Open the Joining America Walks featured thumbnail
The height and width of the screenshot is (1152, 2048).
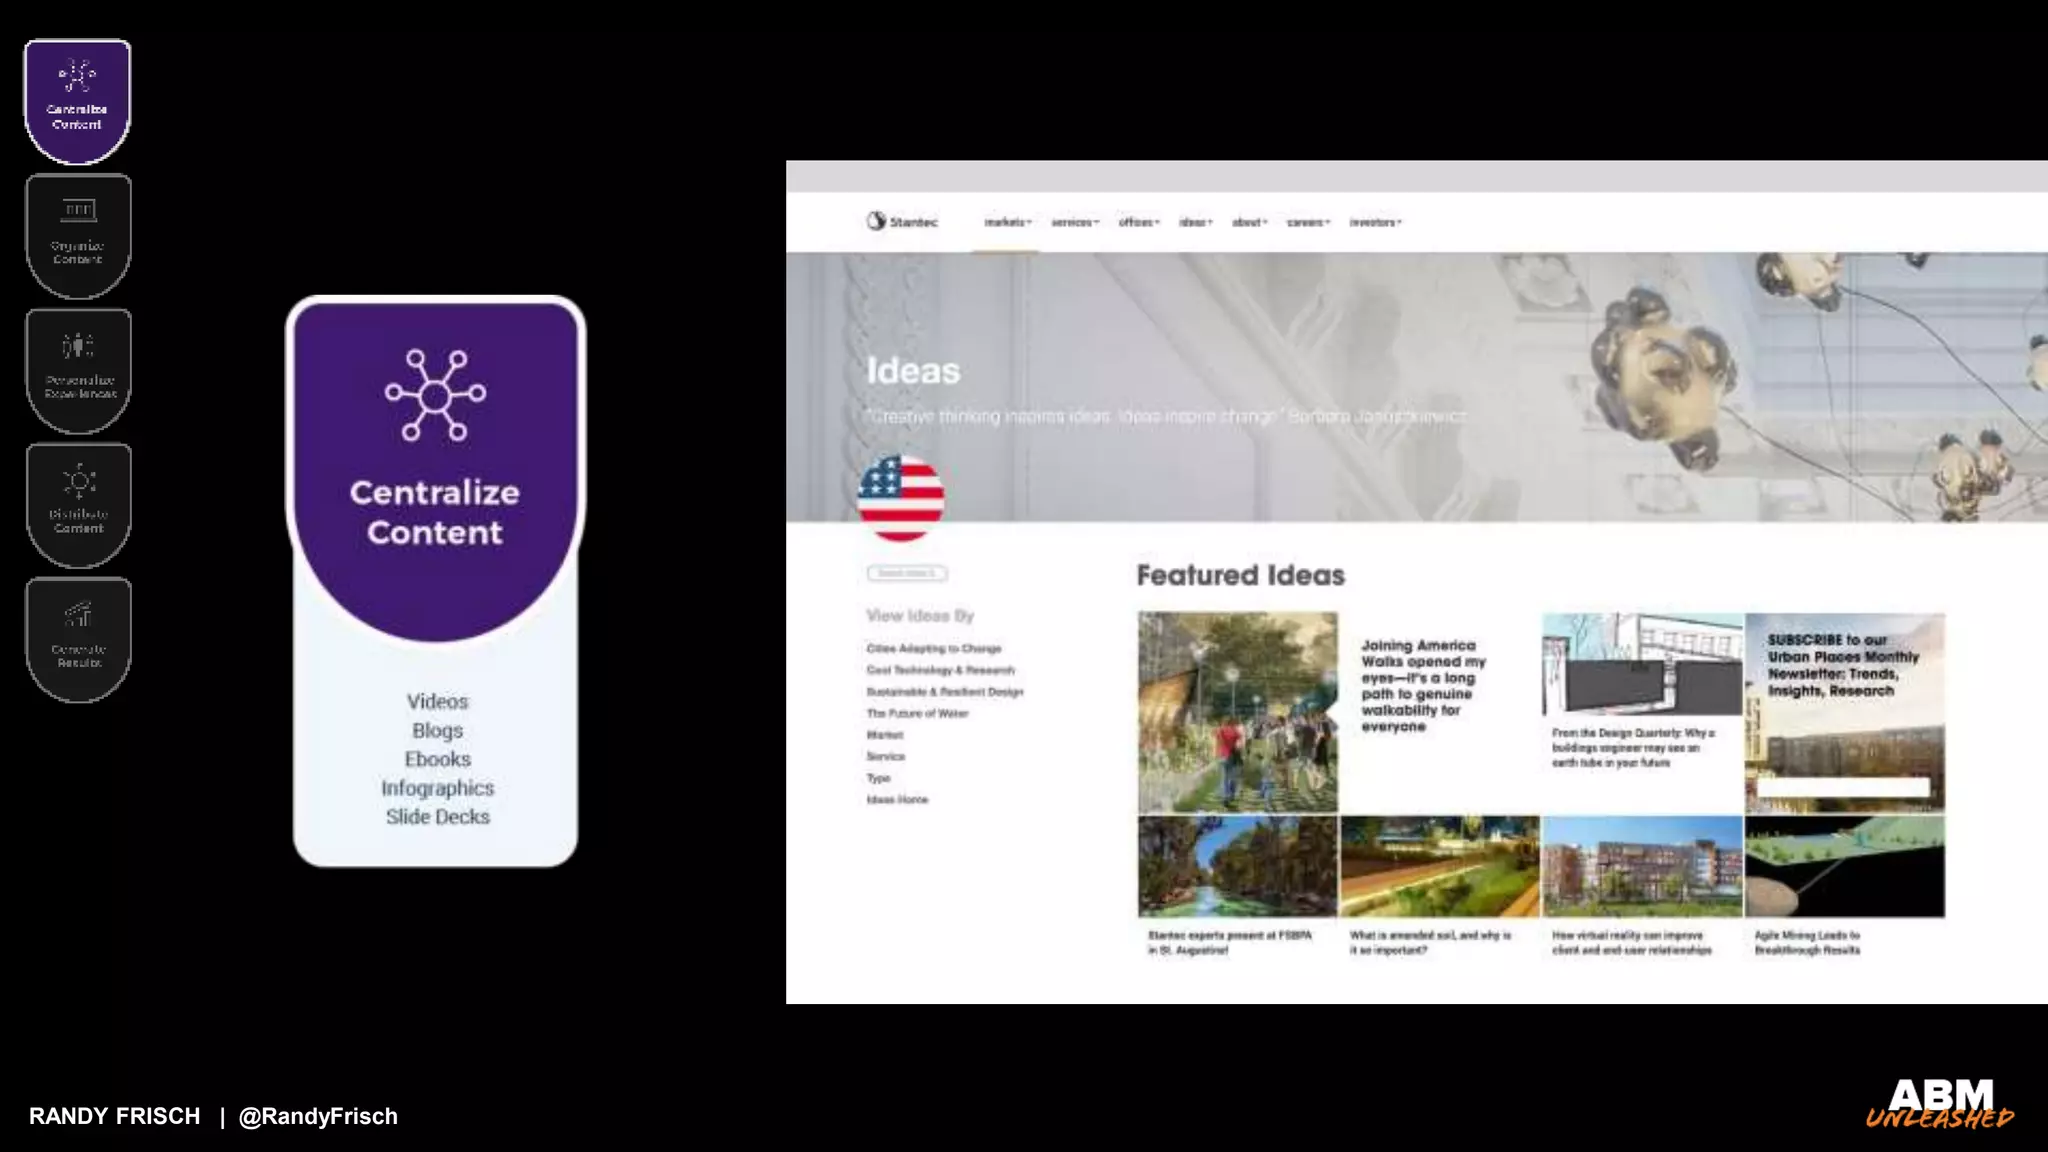click(1237, 711)
